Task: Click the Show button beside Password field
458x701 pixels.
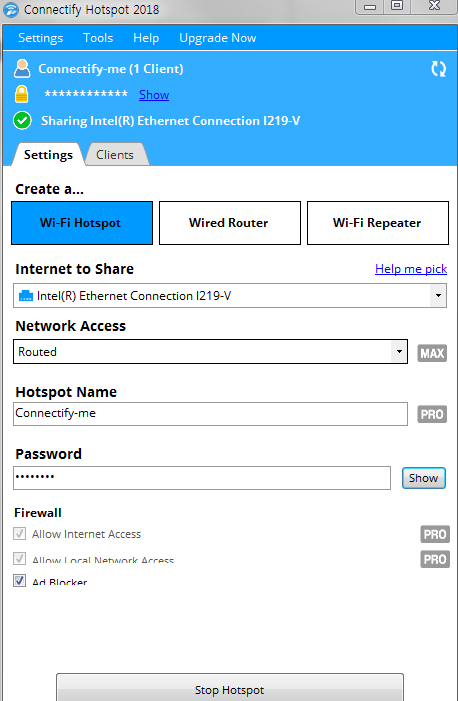Action: pyautogui.click(x=424, y=478)
